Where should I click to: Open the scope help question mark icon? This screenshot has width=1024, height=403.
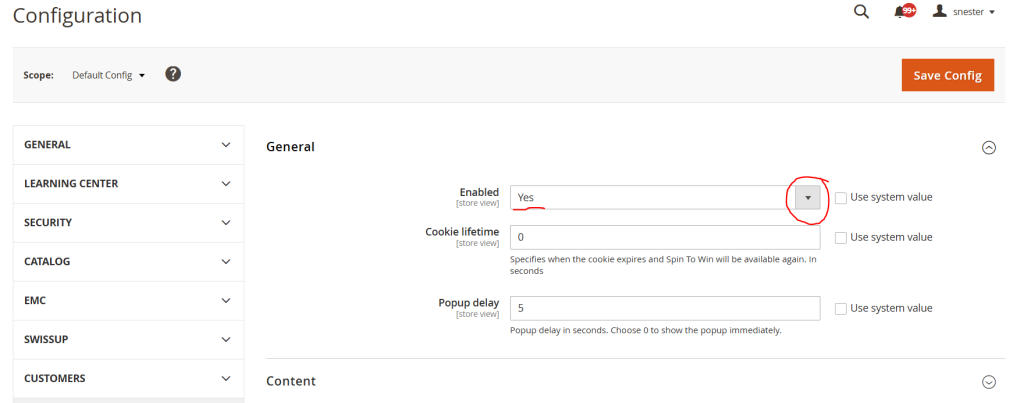coord(173,74)
